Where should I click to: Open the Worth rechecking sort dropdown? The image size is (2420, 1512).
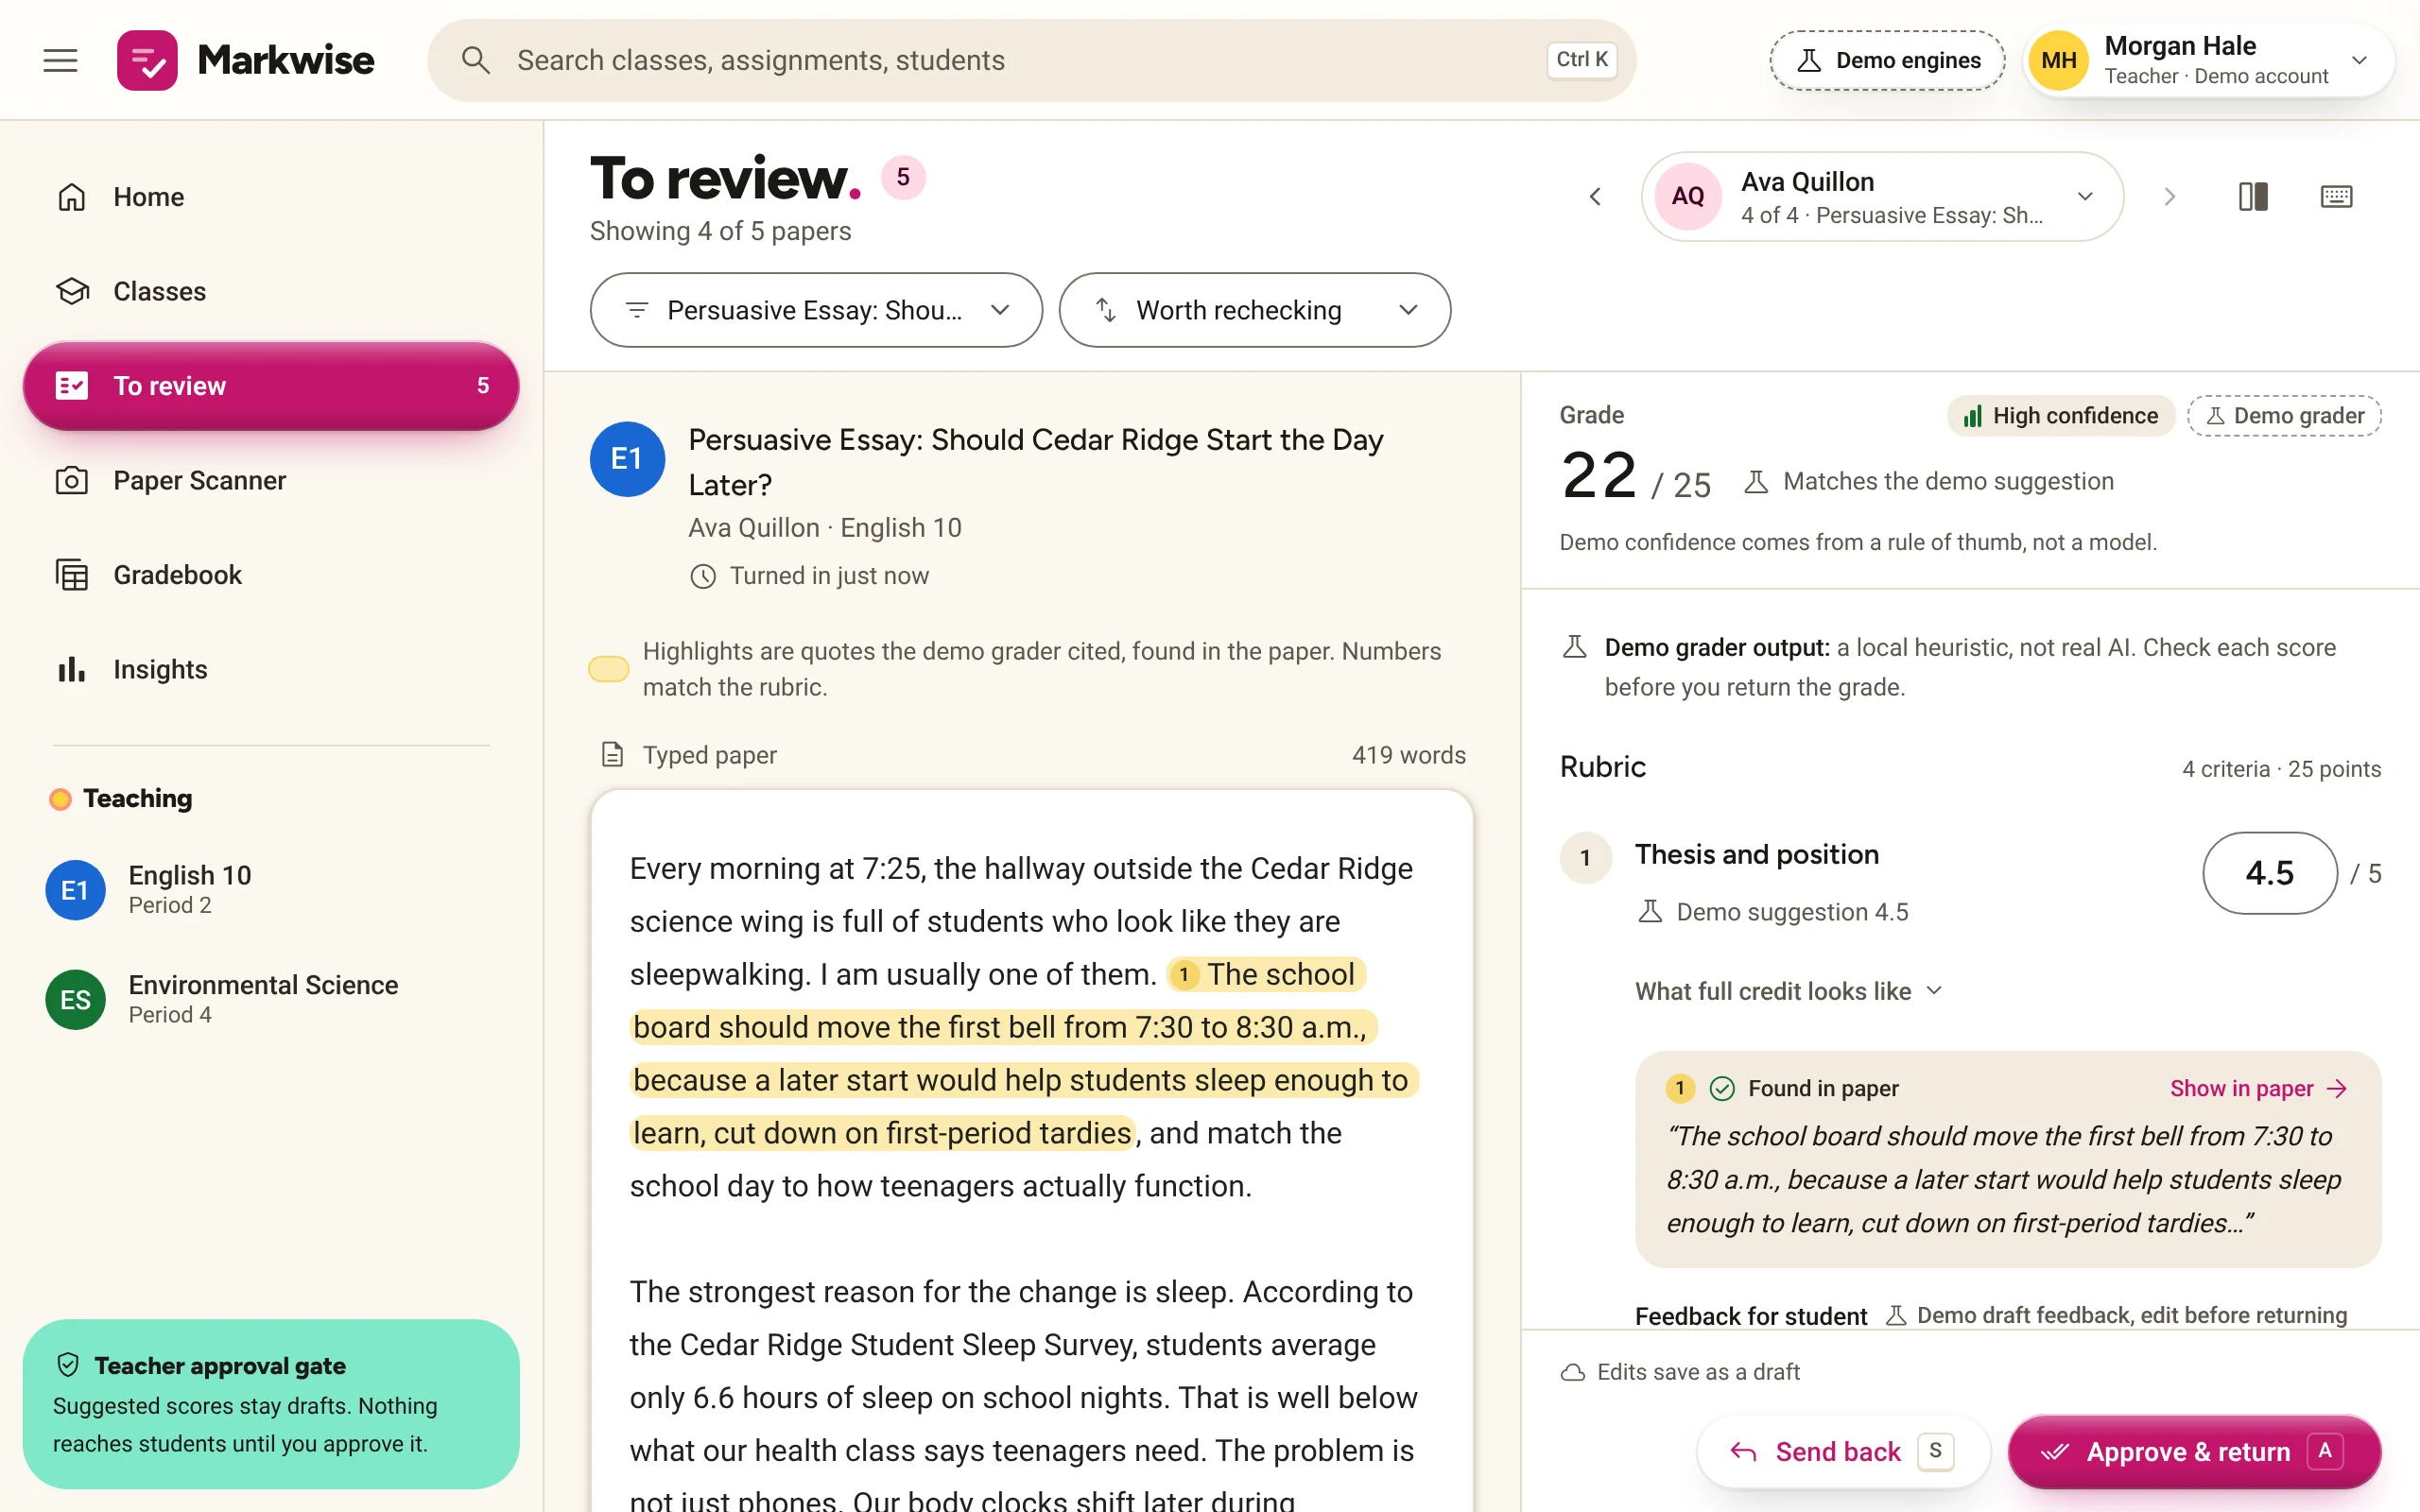coord(1254,310)
